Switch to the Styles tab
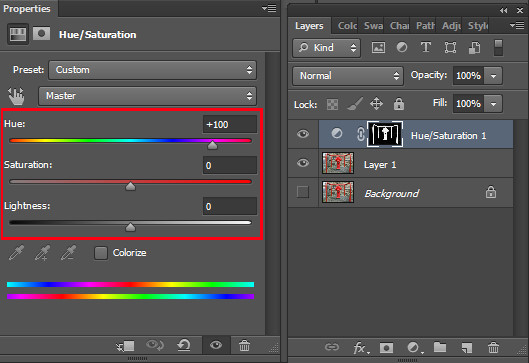 coord(477,26)
